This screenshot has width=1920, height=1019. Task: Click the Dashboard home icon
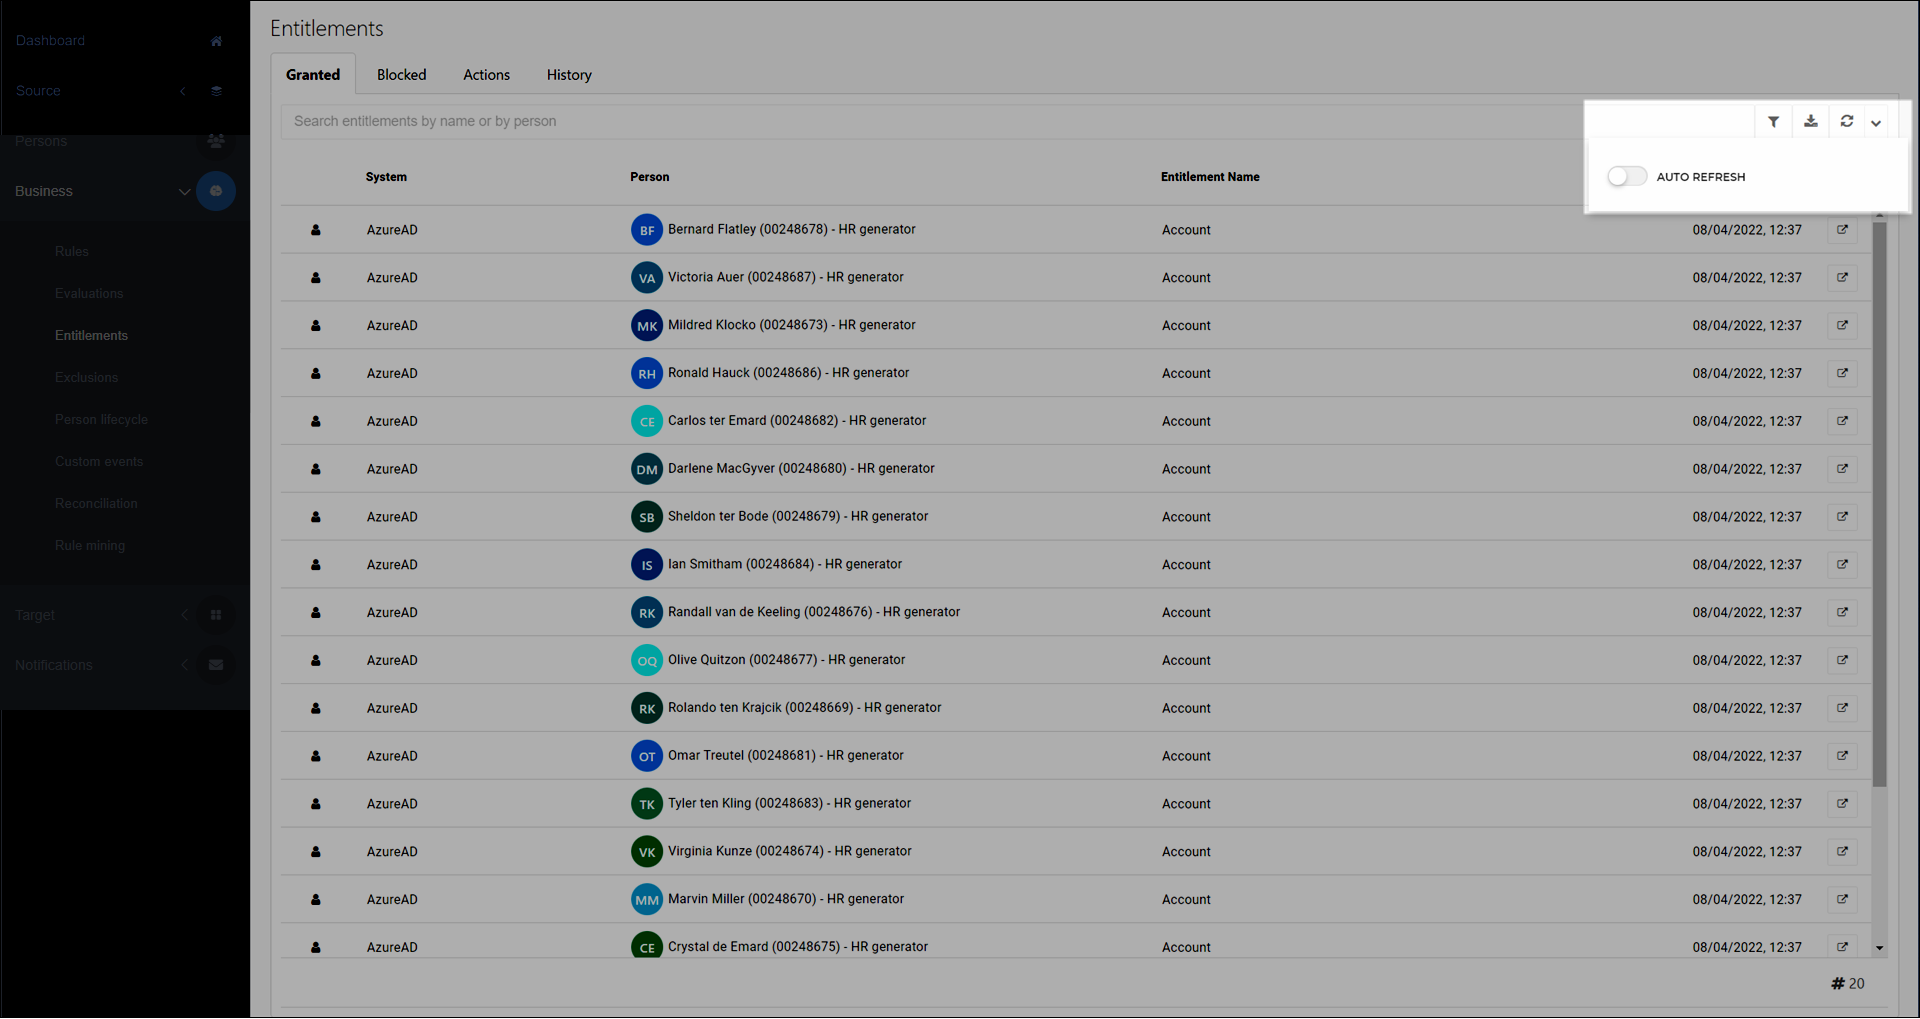(x=216, y=41)
